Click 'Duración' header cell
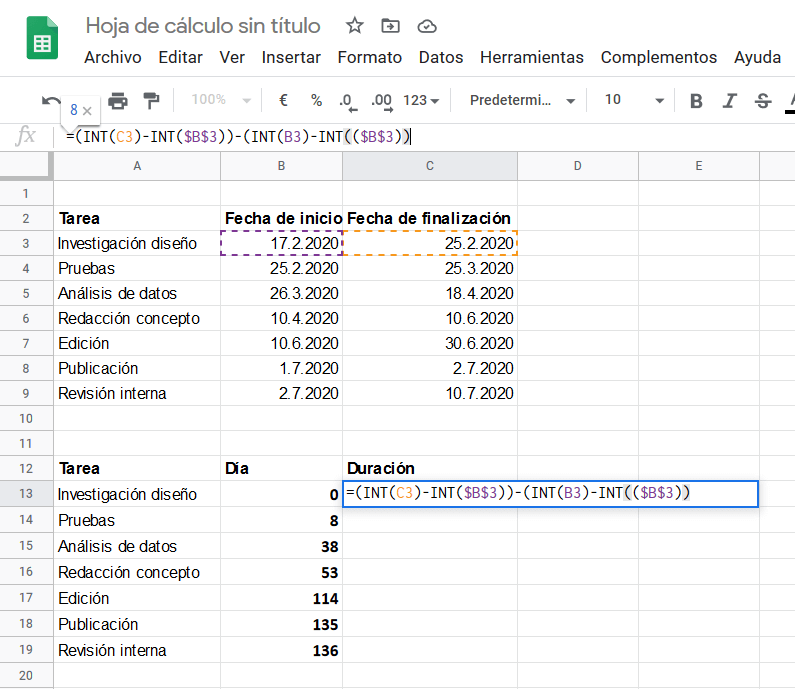795x689 pixels. 430,468
